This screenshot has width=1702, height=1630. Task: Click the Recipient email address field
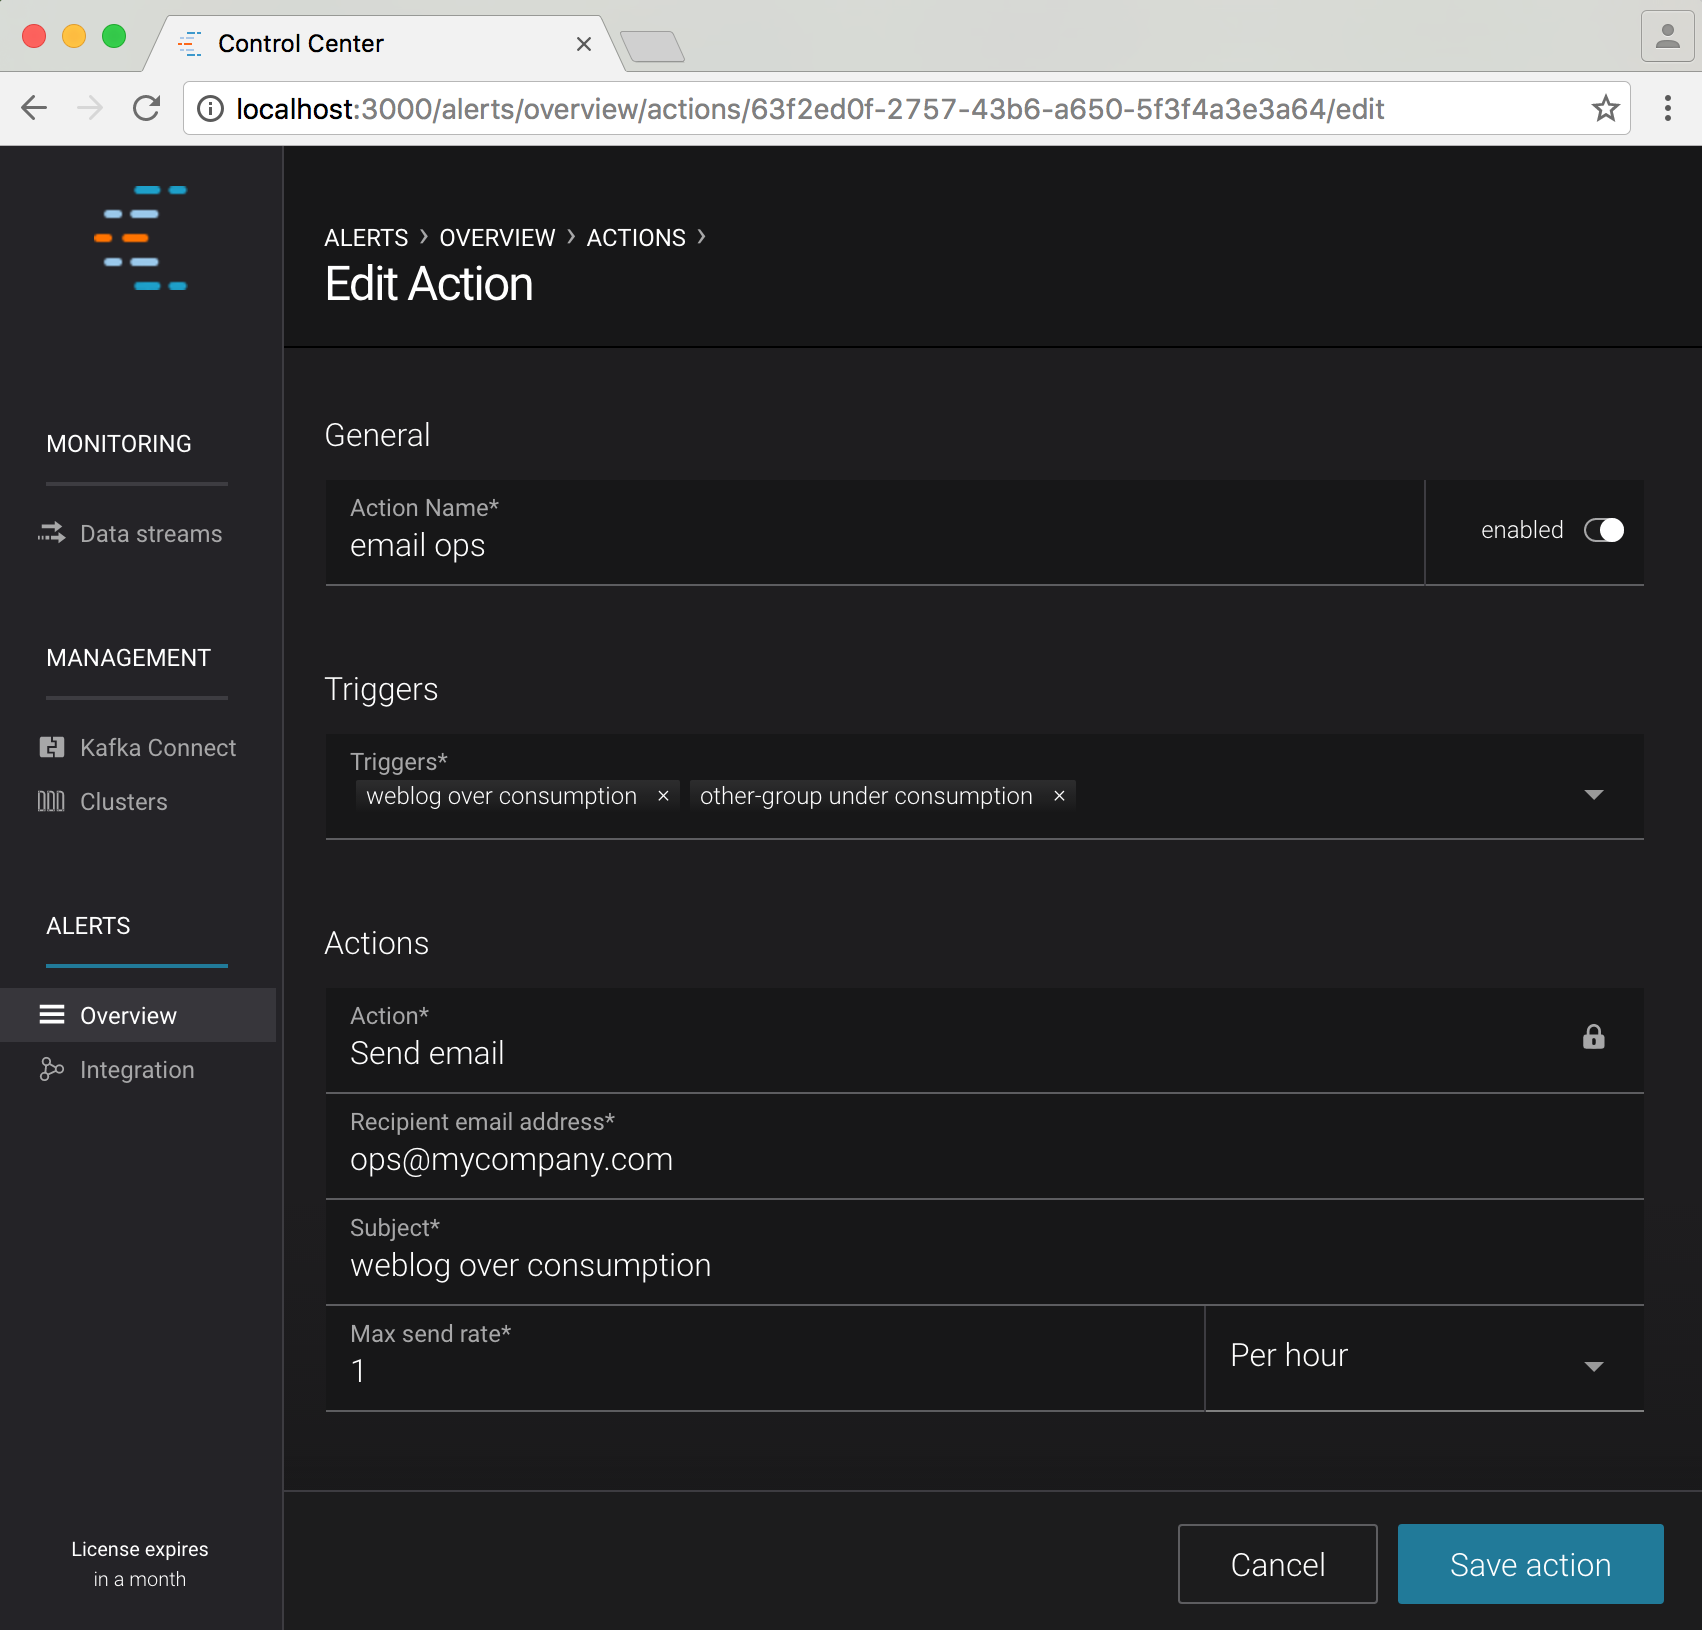(x=984, y=1158)
